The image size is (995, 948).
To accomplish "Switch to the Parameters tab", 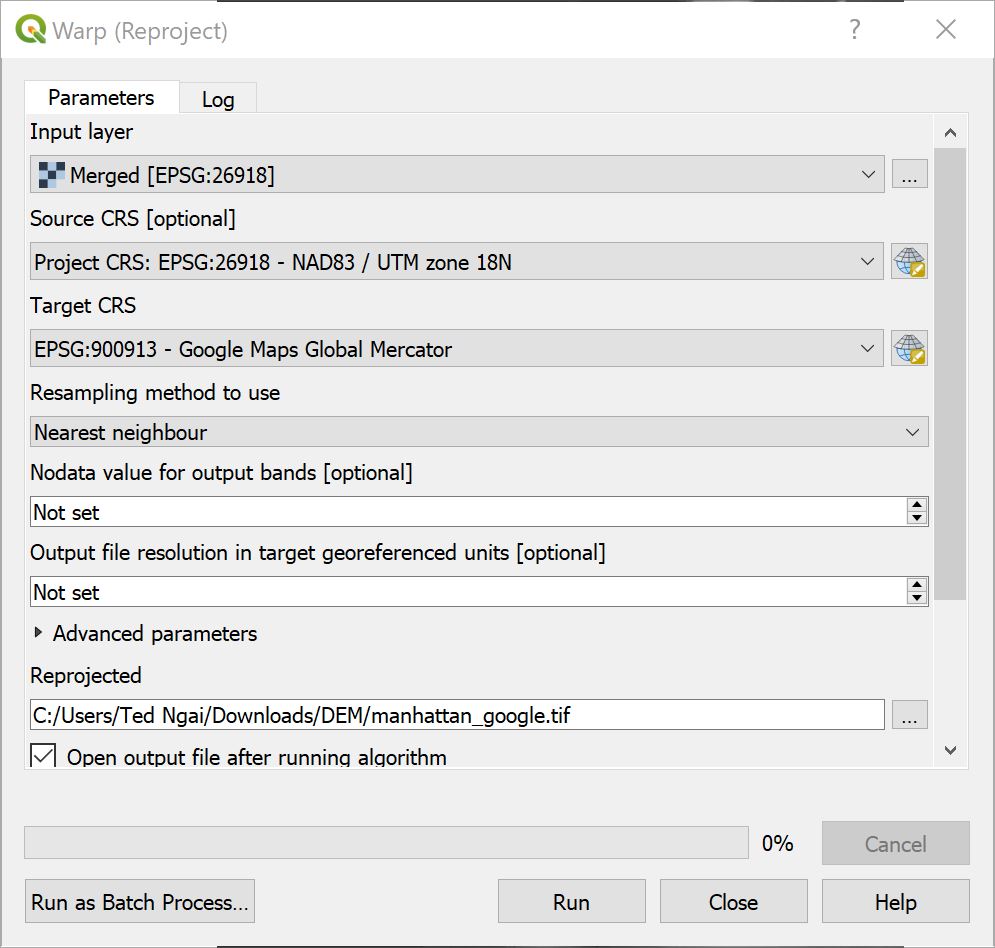I will (x=101, y=98).
